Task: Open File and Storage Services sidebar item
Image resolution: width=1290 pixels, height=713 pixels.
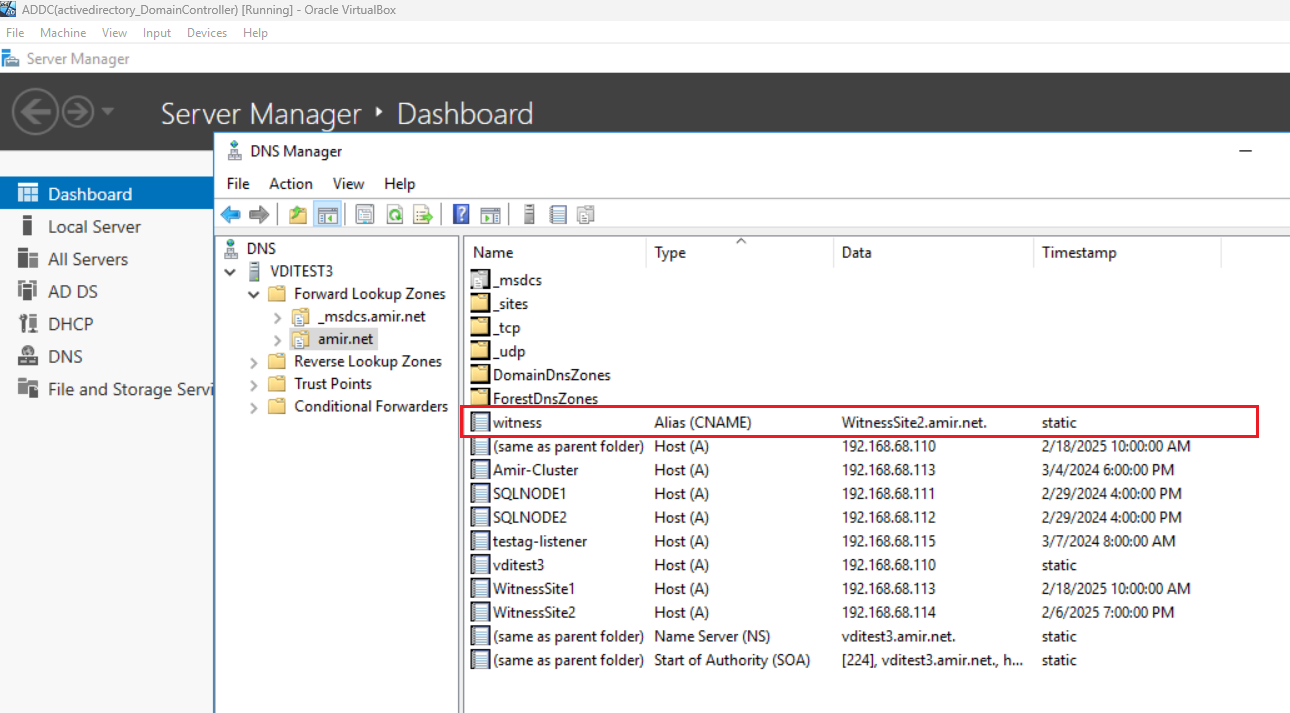Action: pos(107,389)
